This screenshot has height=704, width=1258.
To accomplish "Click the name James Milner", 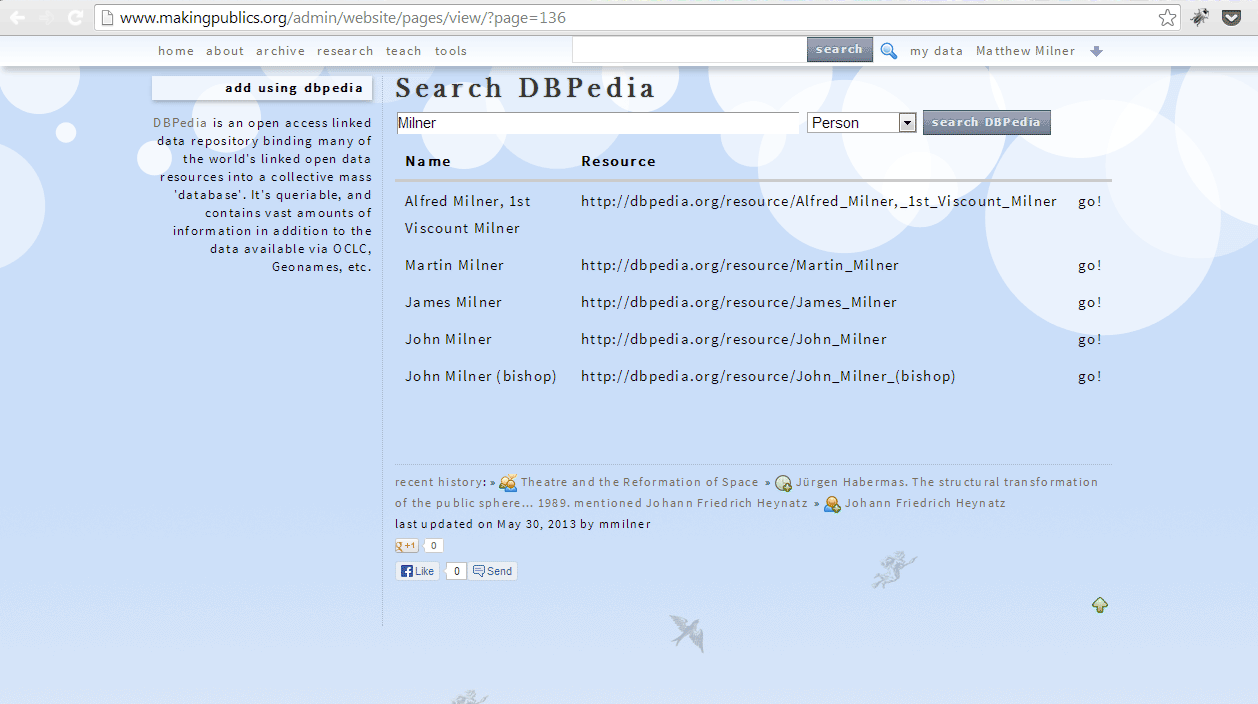I will (x=454, y=302).
